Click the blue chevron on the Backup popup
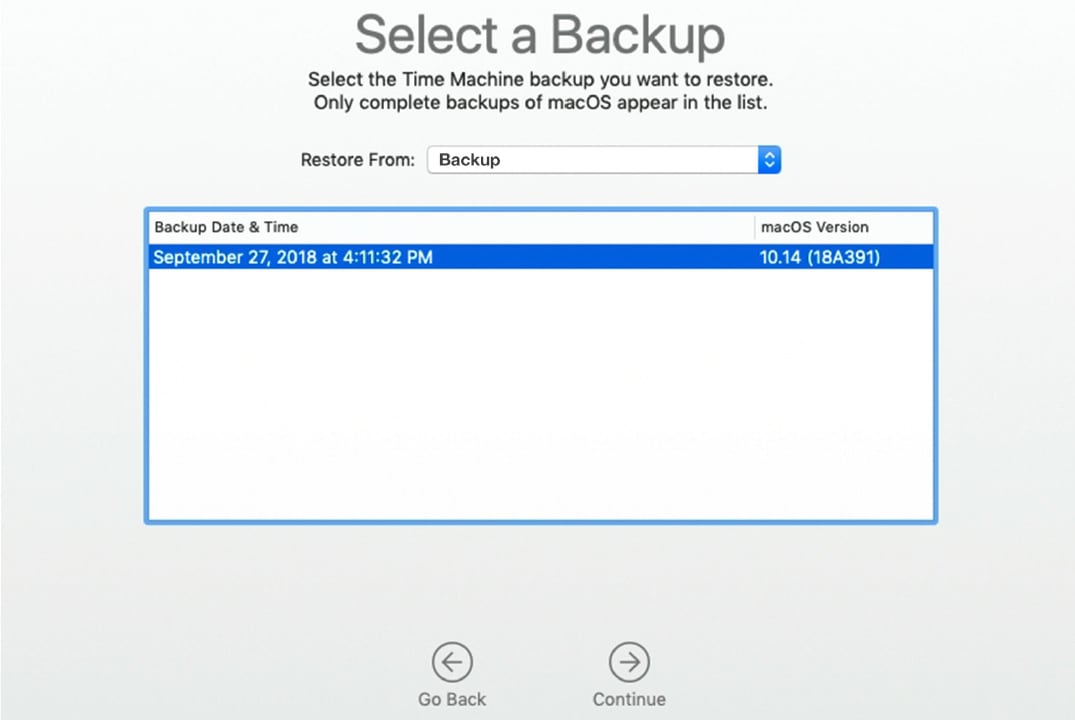 click(768, 159)
